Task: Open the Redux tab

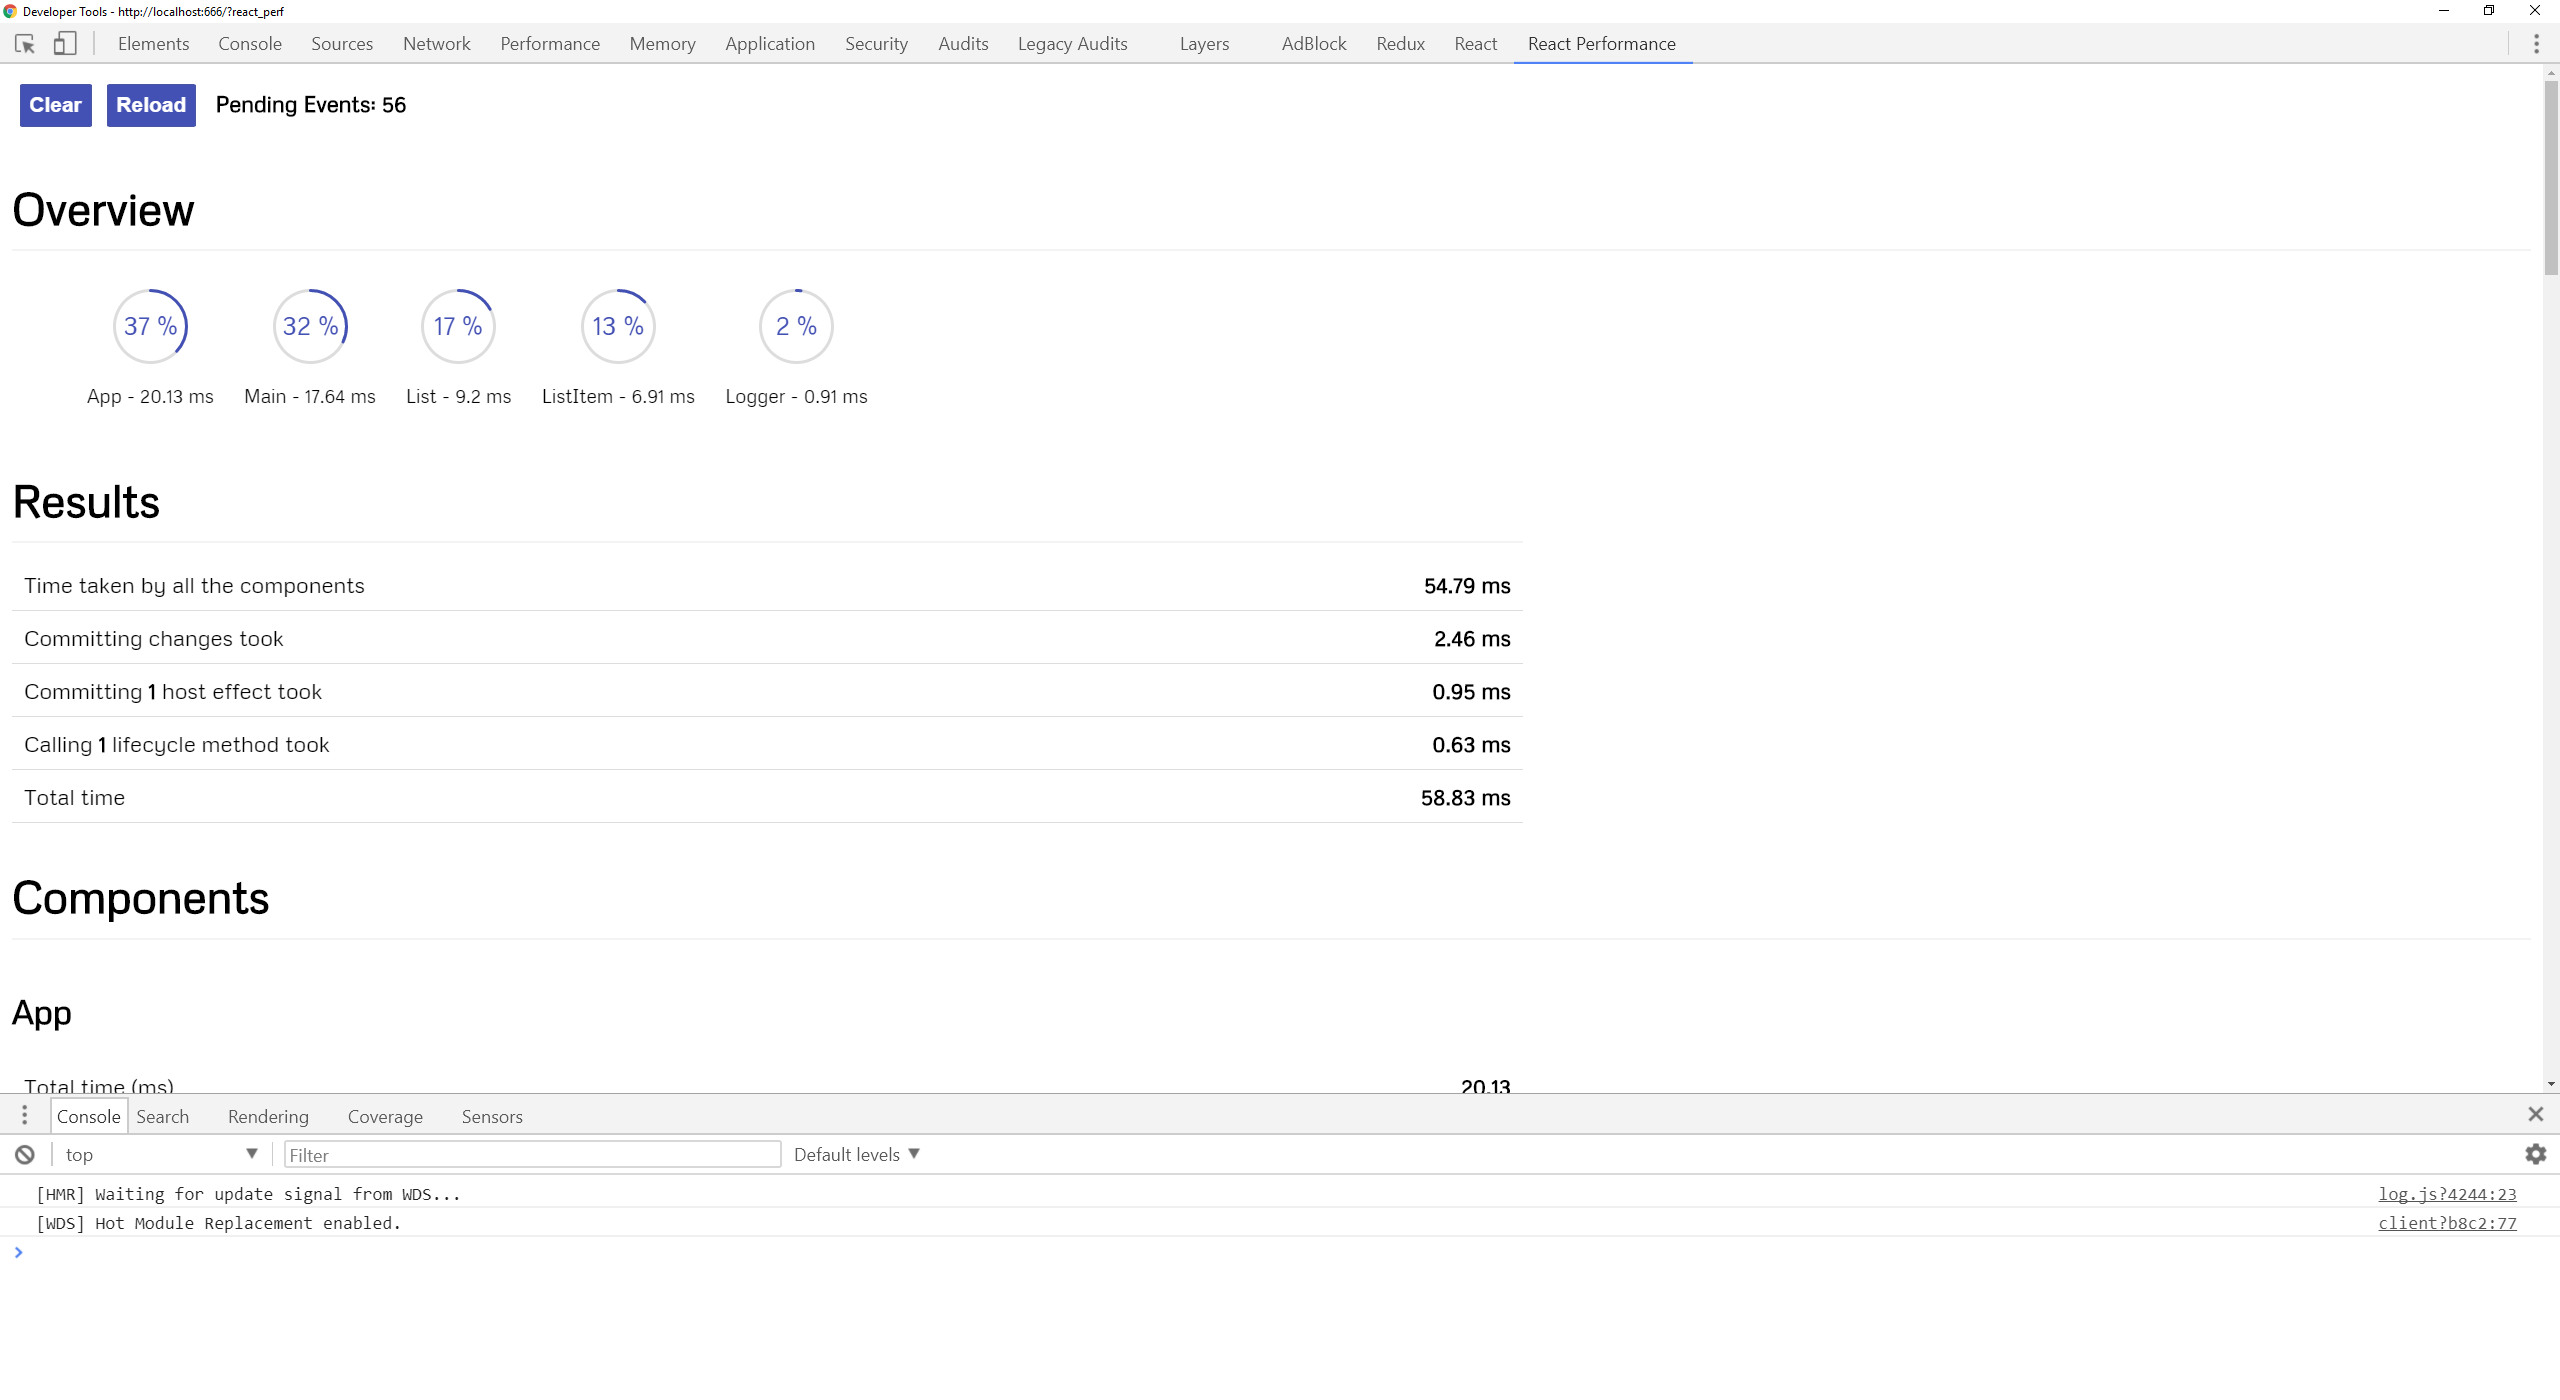Action: pos(1400,44)
